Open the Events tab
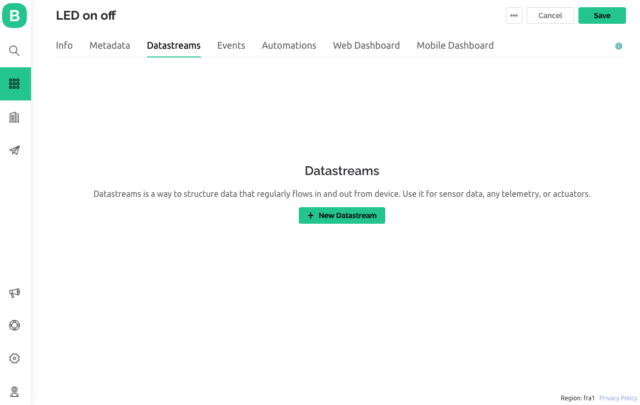 pyautogui.click(x=231, y=46)
